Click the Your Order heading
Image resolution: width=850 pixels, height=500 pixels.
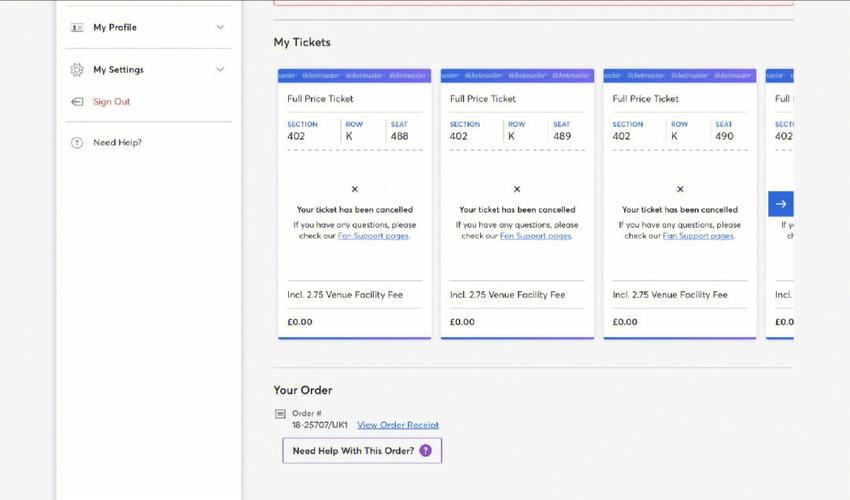(x=302, y=390)
